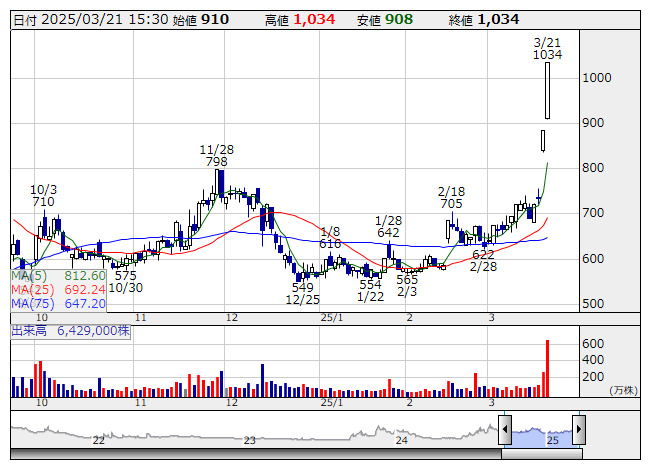Click the year 23 marker in navigator
Viewport: 653px width, 470px height.
pyautogui.click(x=249, y=440)
